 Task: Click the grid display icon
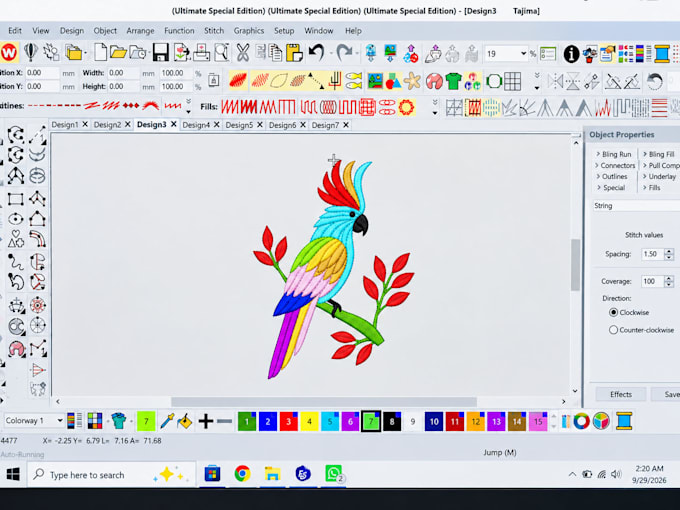(x=513, y=81)
